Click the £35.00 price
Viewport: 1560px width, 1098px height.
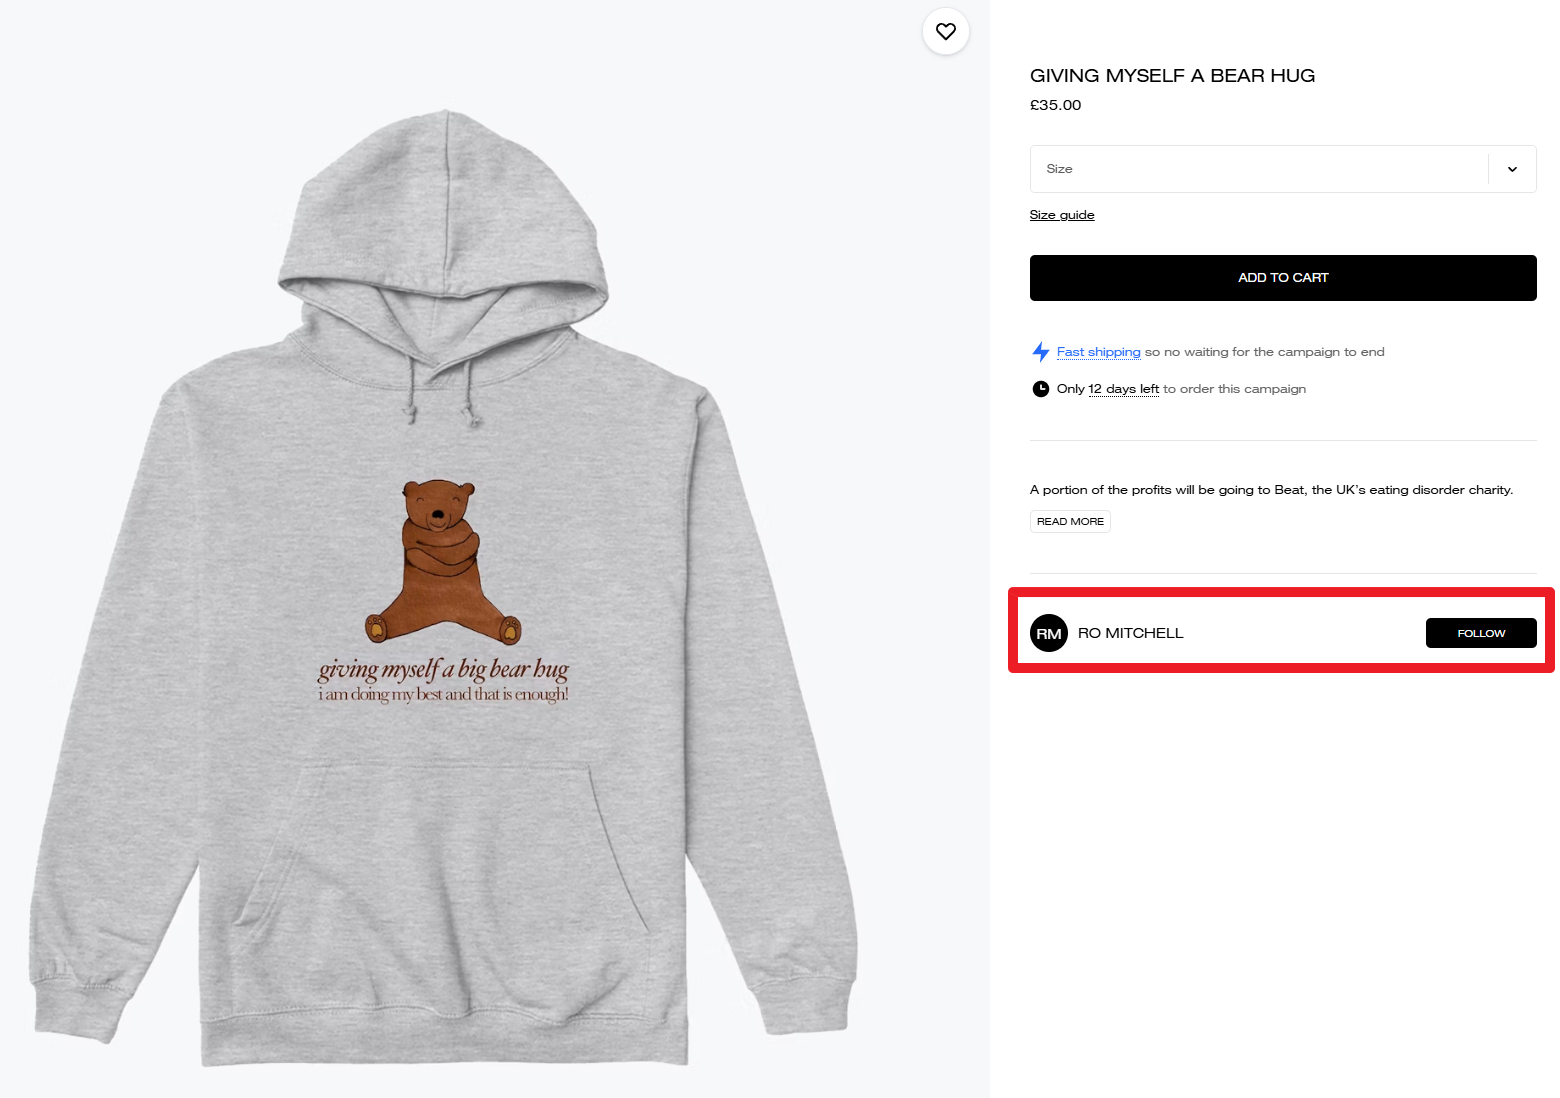1055,105
